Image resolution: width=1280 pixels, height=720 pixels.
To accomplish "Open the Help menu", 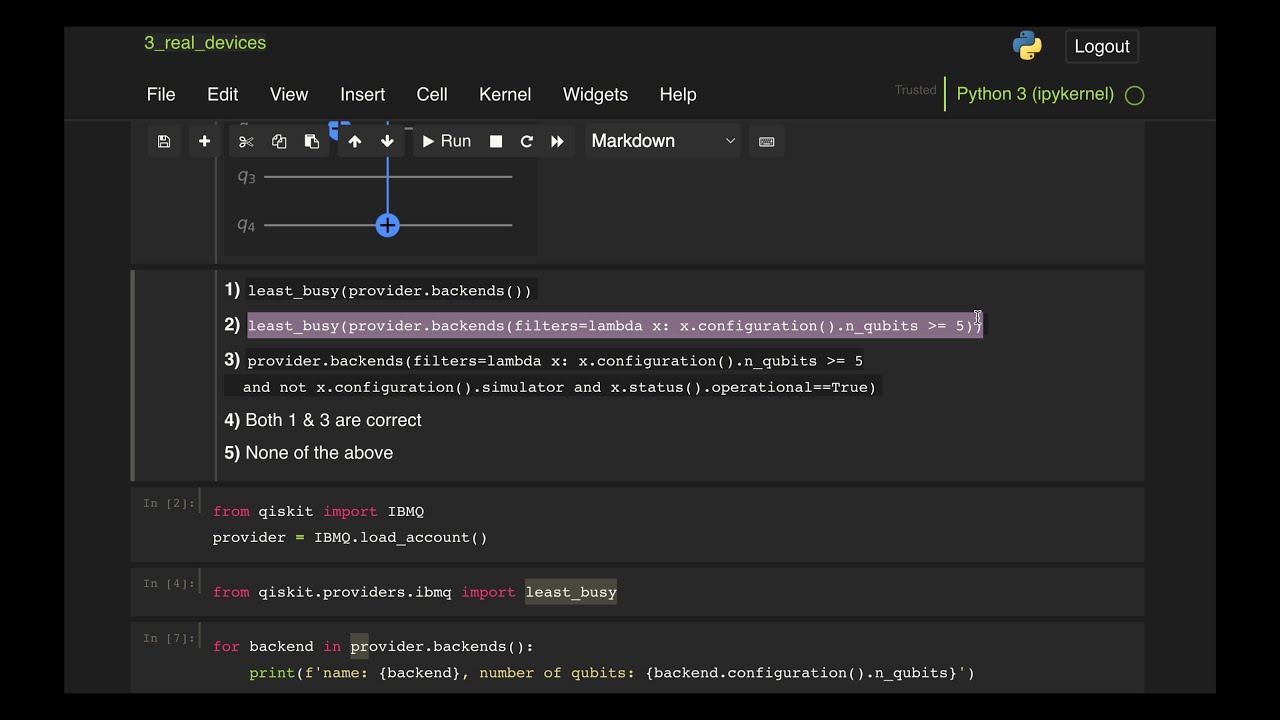I will click(x=678, y=94).
